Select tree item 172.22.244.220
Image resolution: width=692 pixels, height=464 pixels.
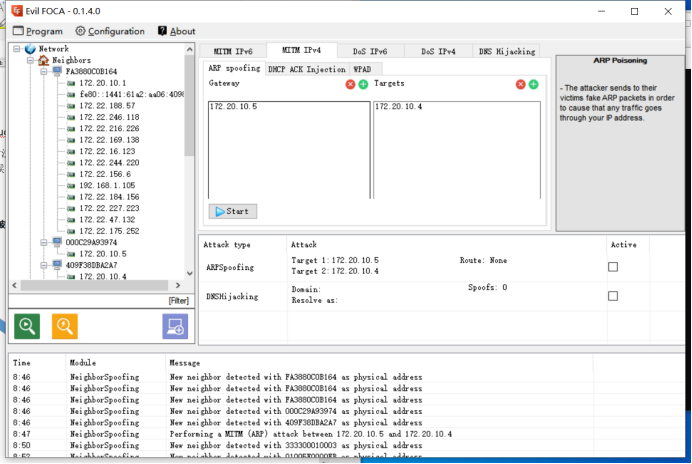point(109,162)
